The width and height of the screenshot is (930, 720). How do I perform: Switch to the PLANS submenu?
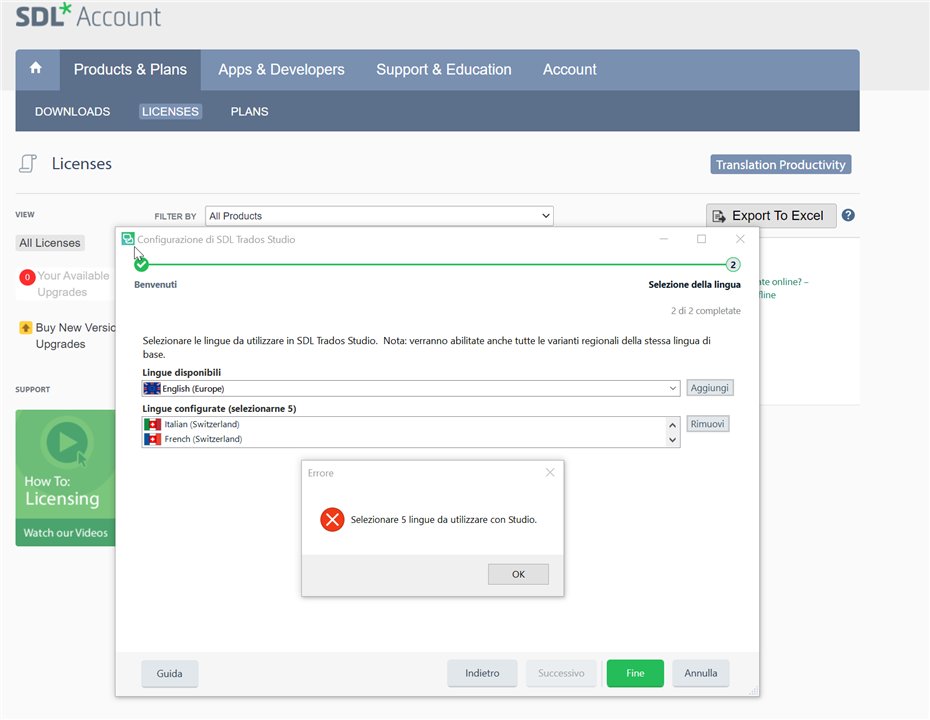(249, 111)
